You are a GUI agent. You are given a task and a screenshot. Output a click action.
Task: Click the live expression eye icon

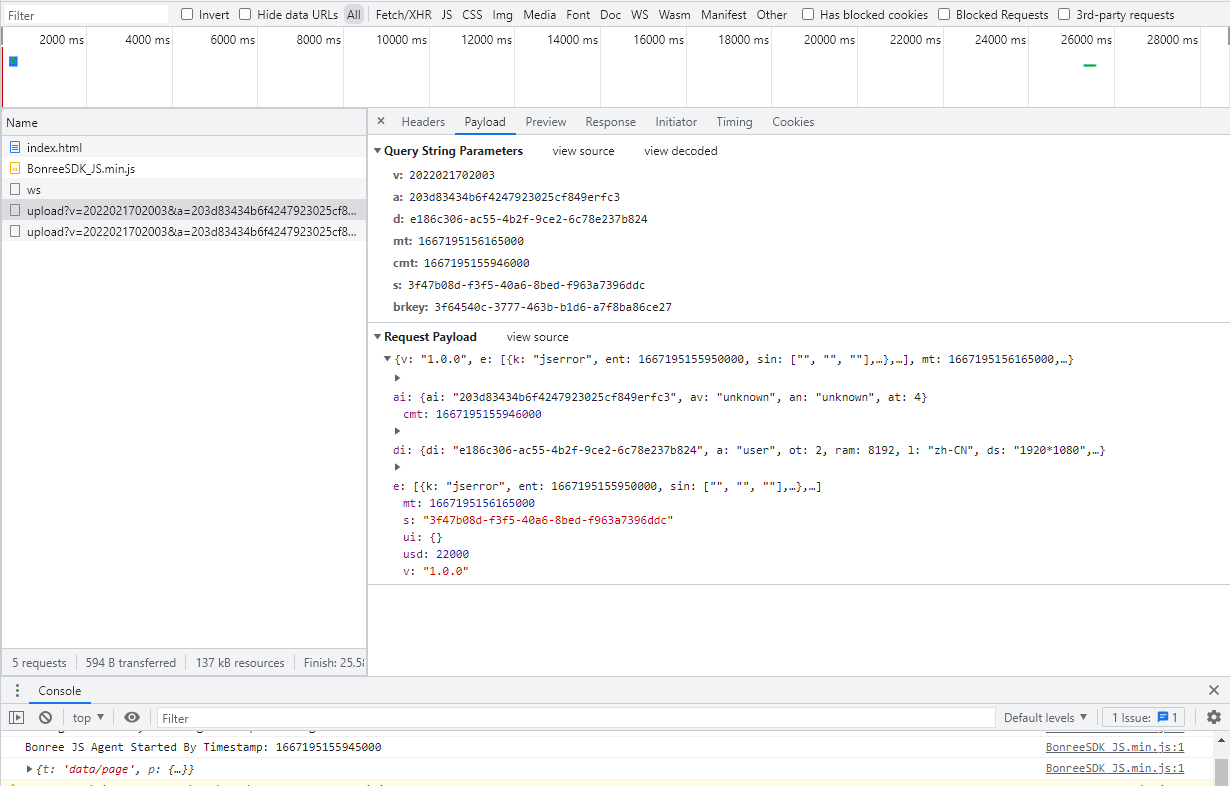coord(132,717)
